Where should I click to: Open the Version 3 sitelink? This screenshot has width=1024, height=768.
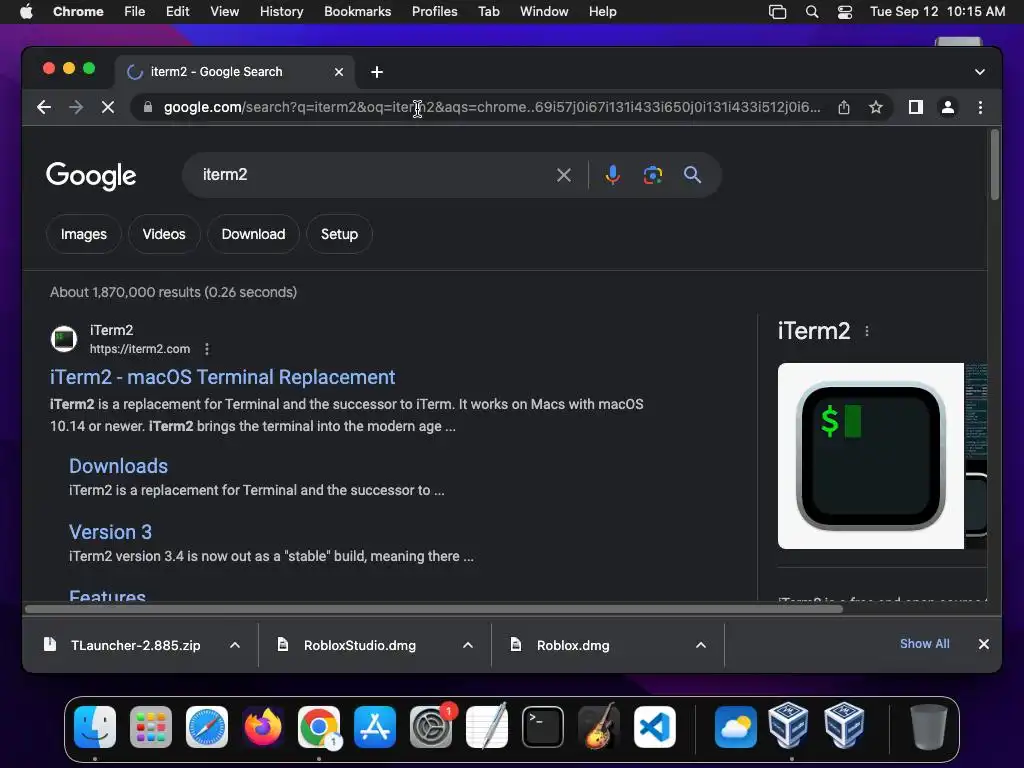(110, 532)
